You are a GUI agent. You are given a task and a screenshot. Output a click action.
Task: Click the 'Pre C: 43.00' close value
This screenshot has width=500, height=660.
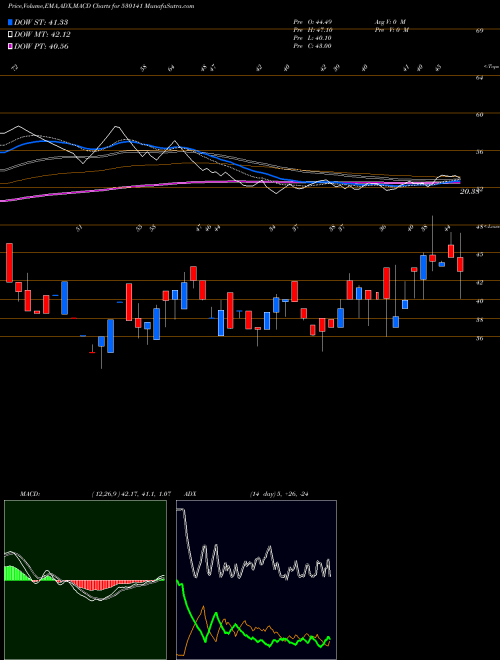[x=312, y=46]
